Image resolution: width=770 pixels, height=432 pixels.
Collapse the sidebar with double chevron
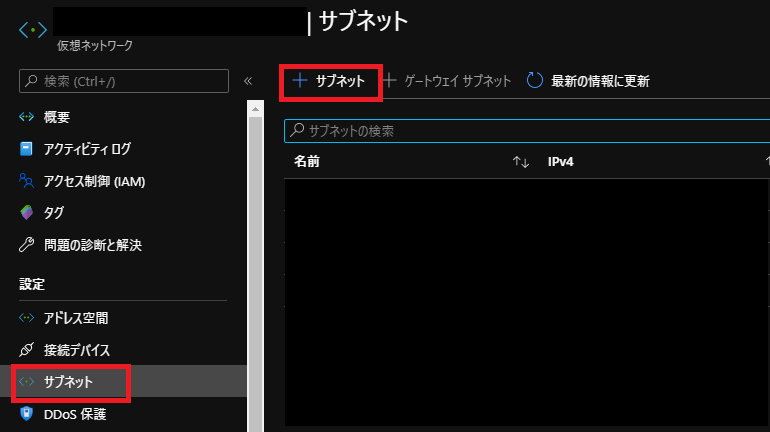click(x=248, y=81)
